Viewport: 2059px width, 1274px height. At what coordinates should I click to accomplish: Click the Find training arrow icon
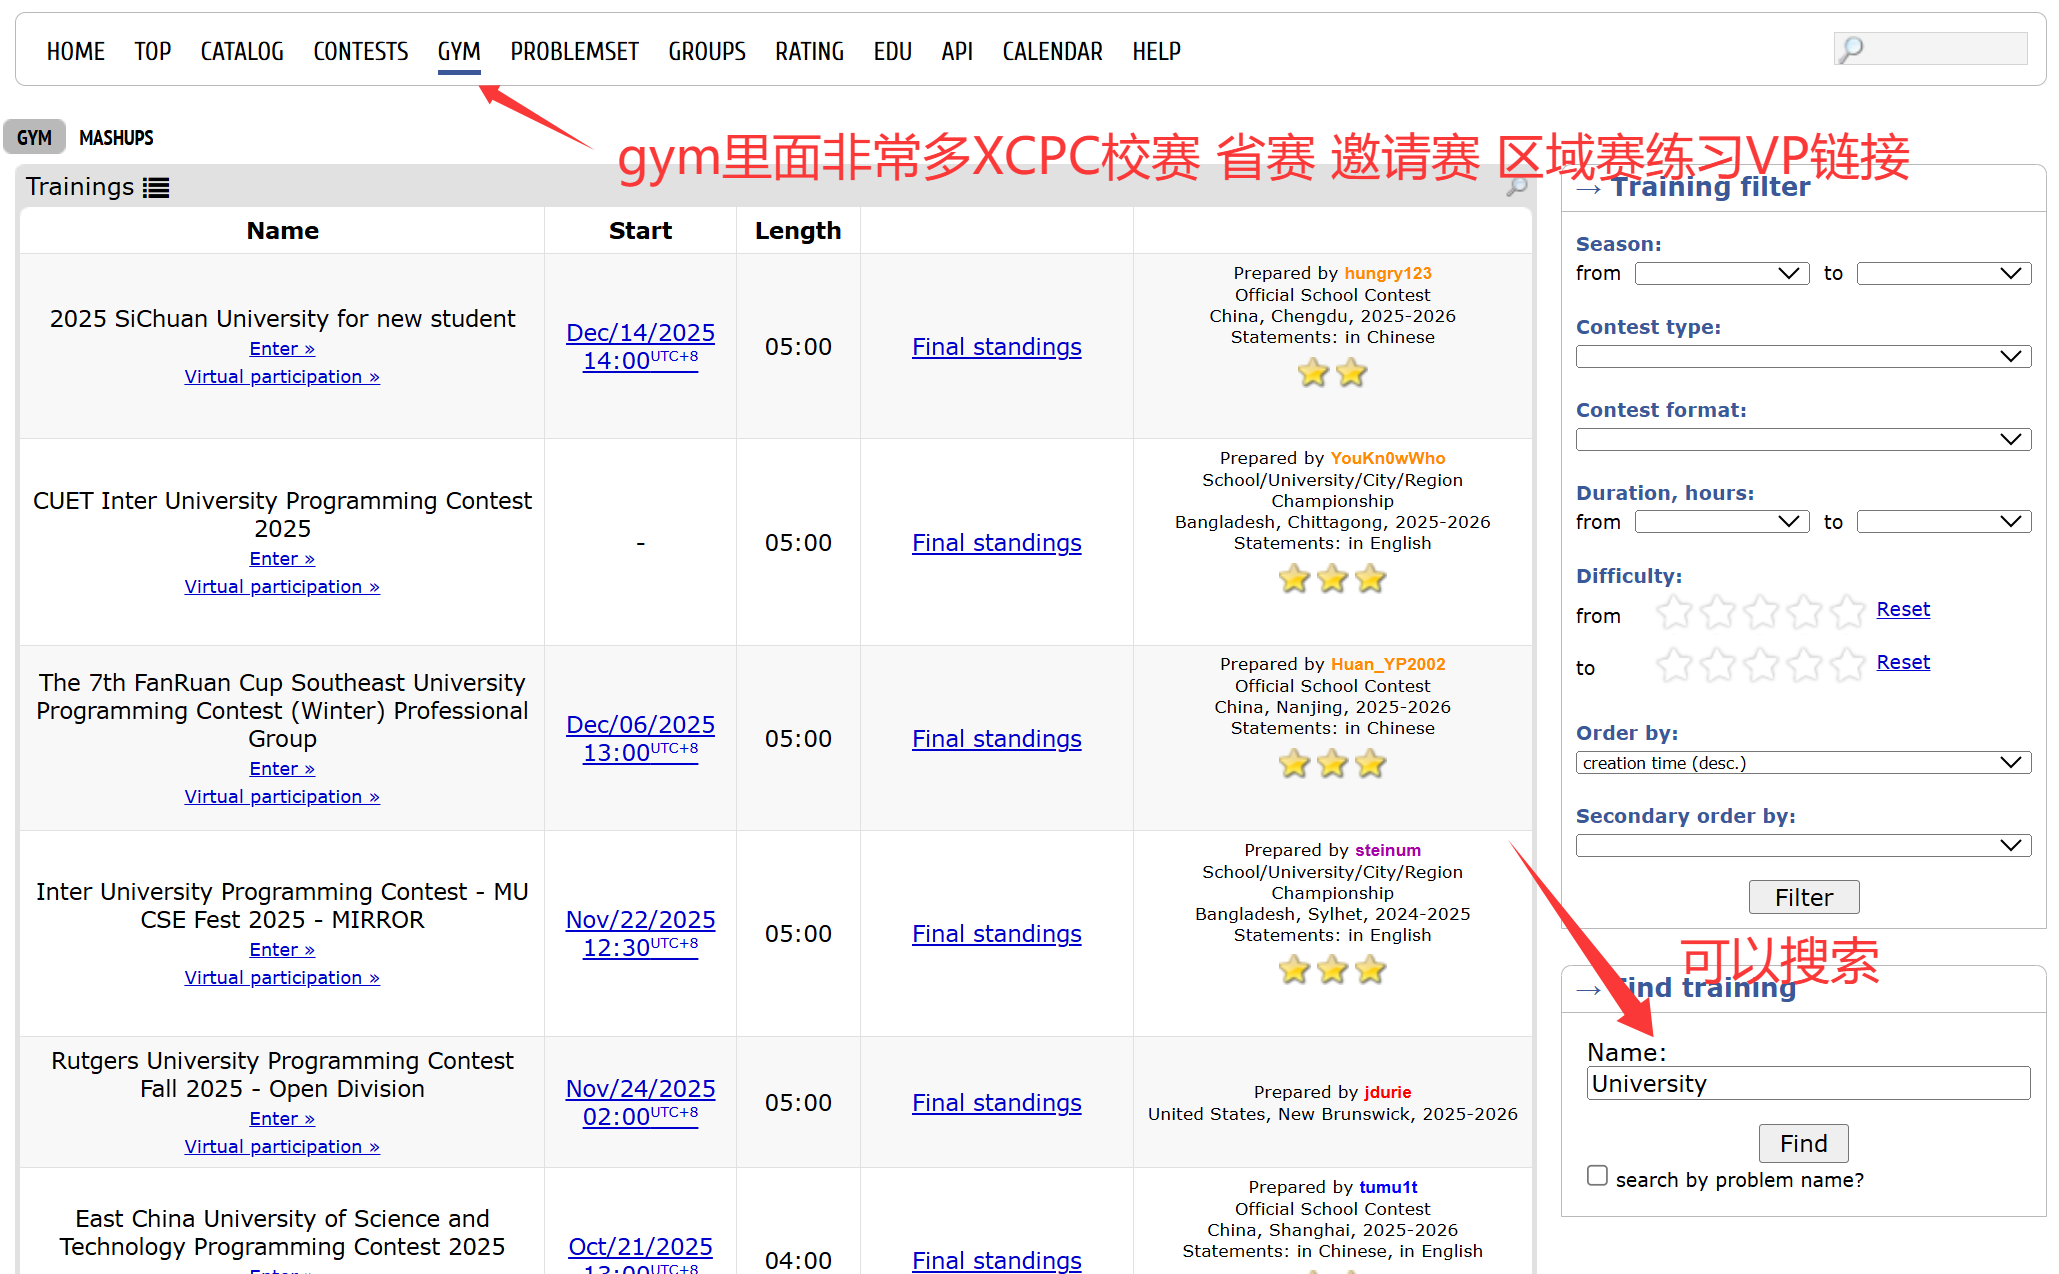tap(1588, 989)
